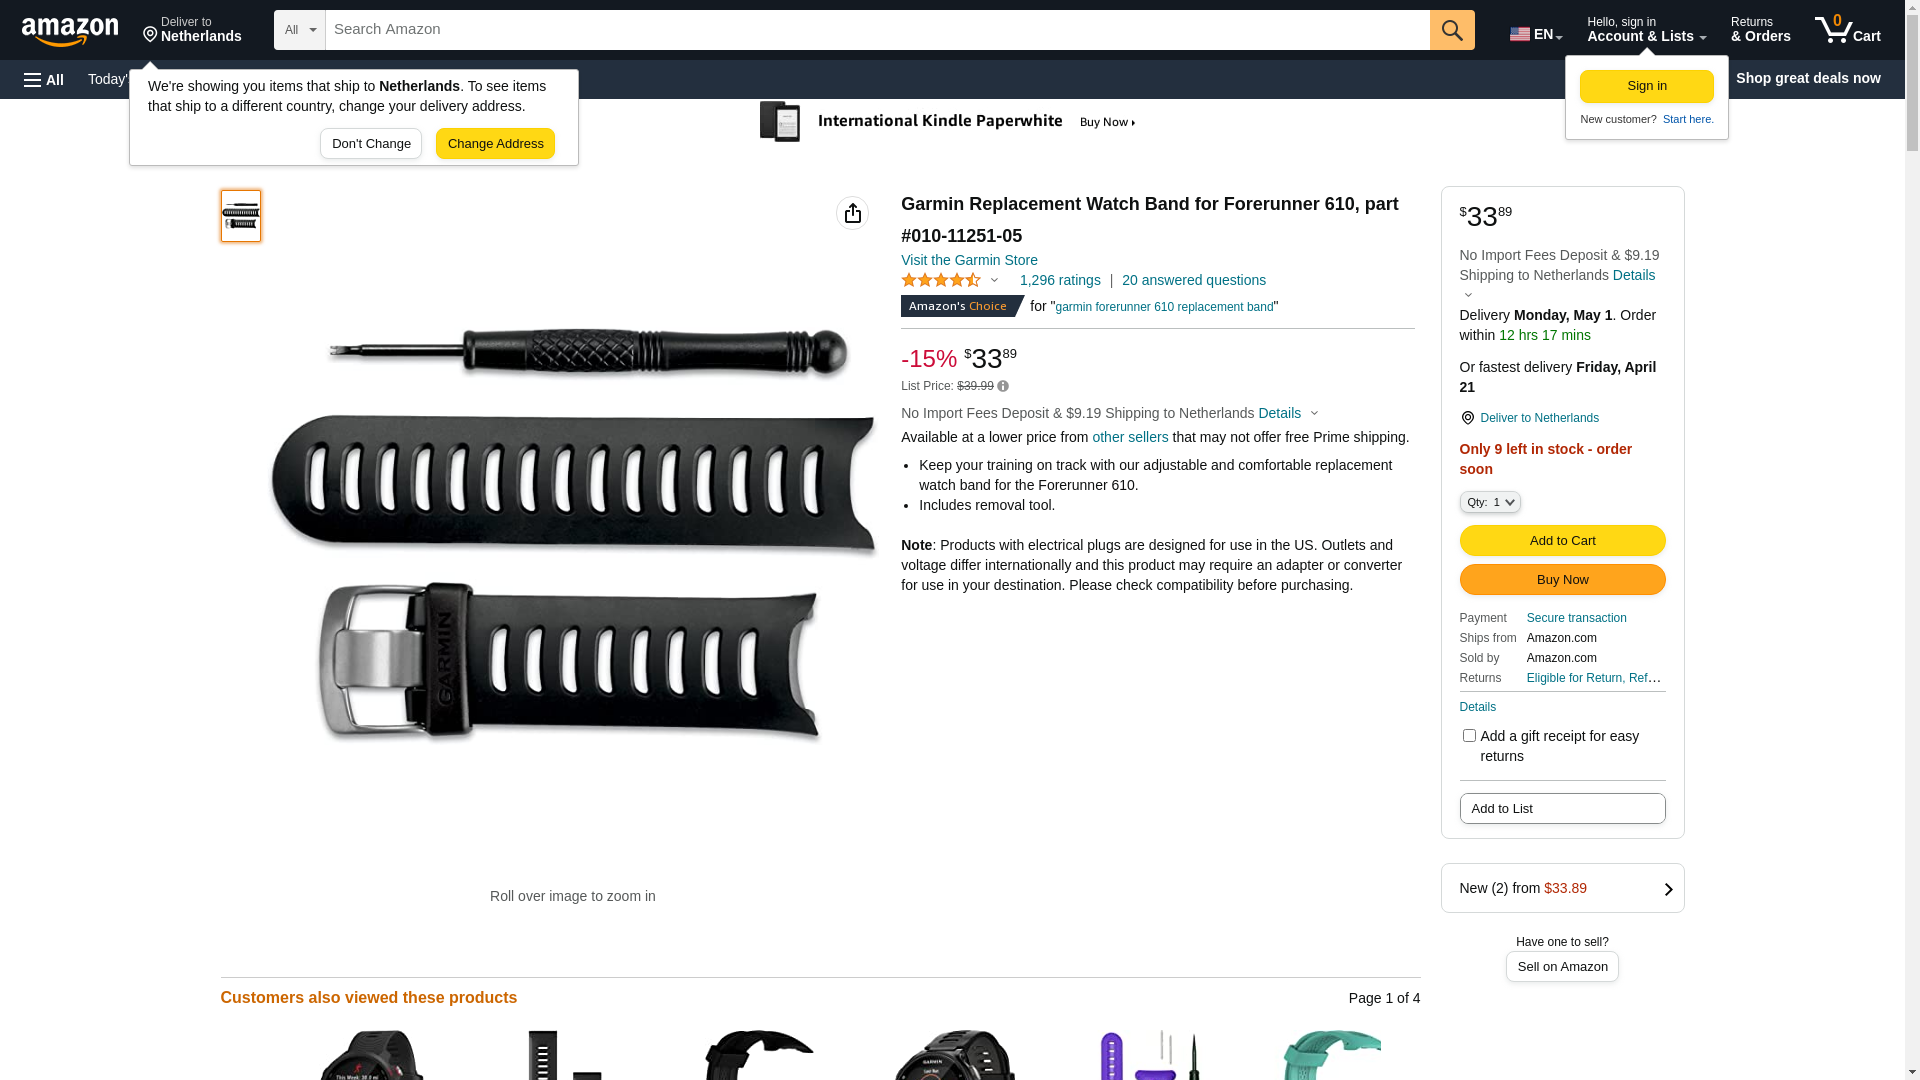Click the Deliver to Netherlands location icon
Screen dimensions: 1920x1080
(1467, 418)
